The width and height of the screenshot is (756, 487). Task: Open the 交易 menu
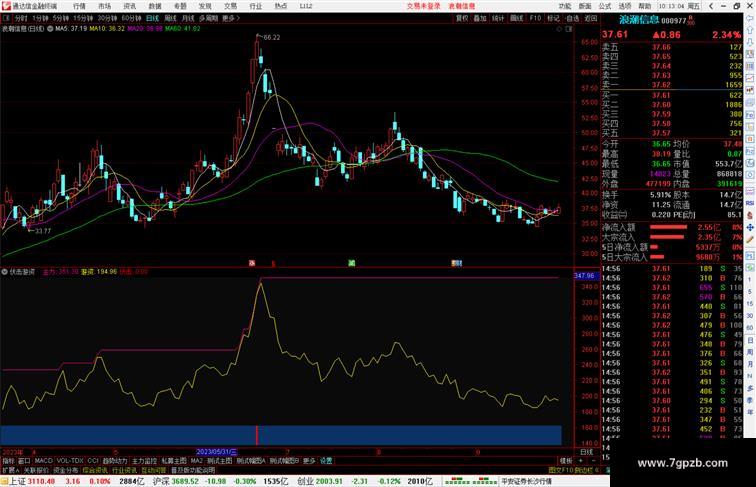tap(230, 6)
